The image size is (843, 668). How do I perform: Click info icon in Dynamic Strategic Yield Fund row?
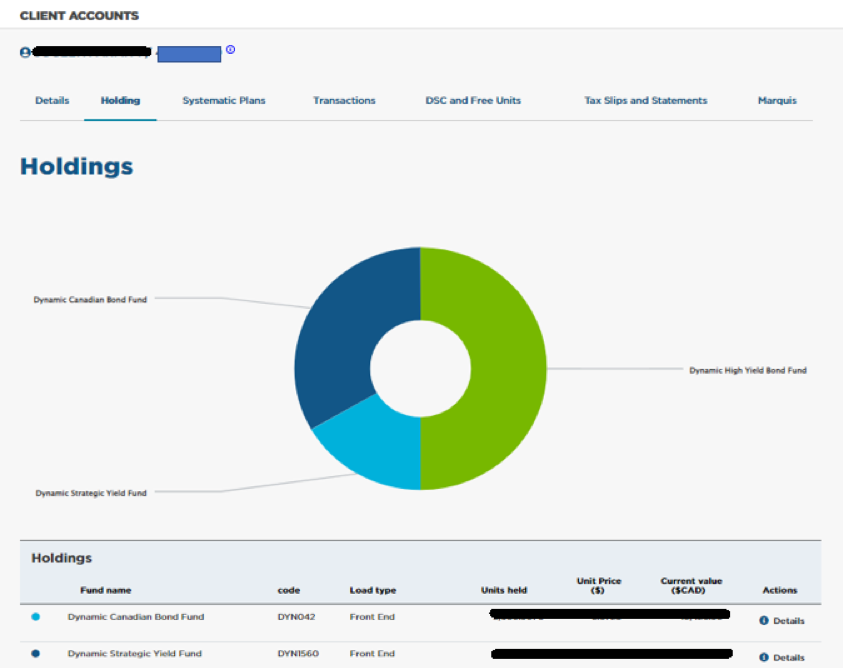(763, 657)
